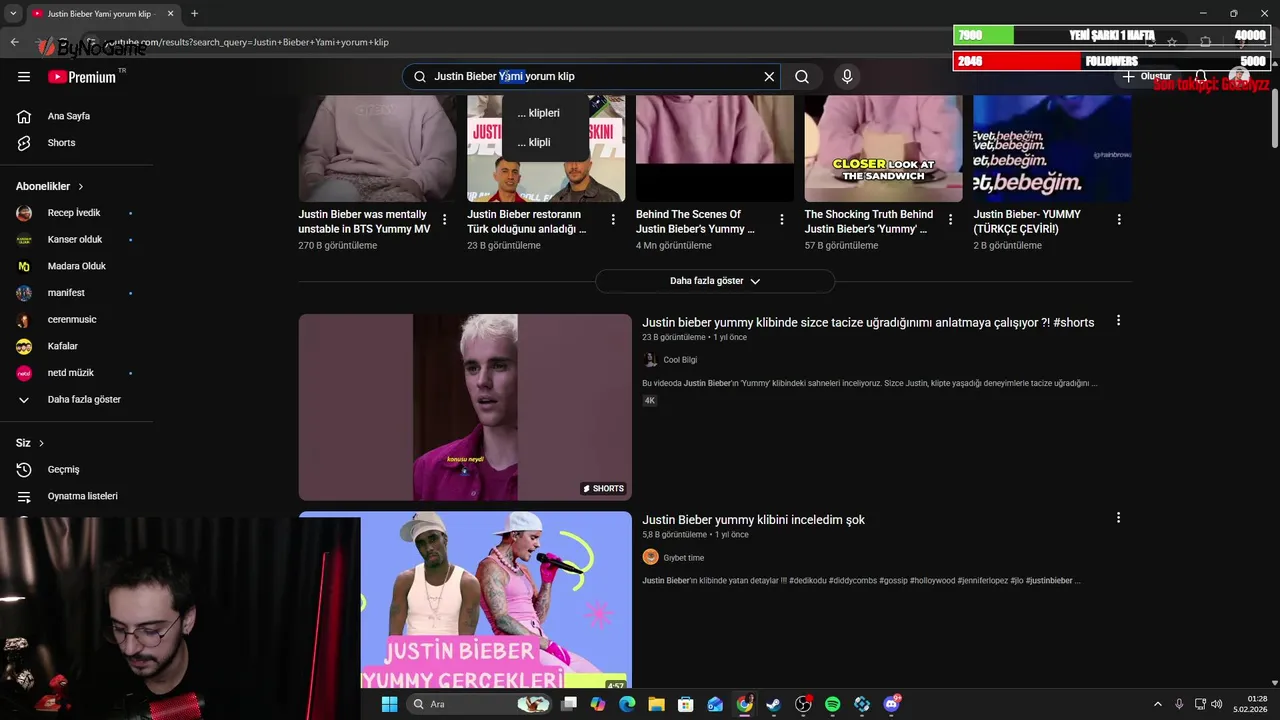The height and width of the screenshot is (720, 1280).
Task: Clear the search query with X
Action: tap(769, 76)
